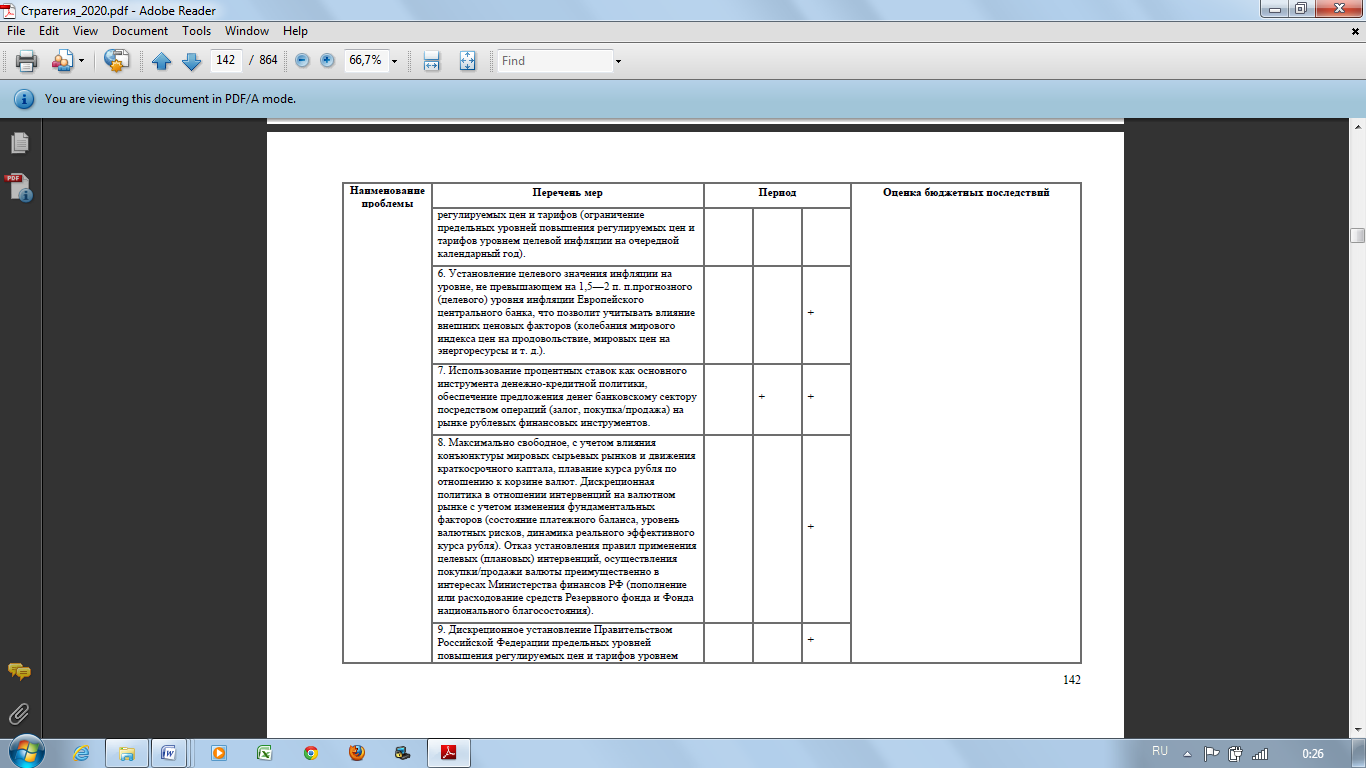Screen dimensions: 1366x768
Task: Click the table header 'Перечень мер'
Action: coord(567,192)
